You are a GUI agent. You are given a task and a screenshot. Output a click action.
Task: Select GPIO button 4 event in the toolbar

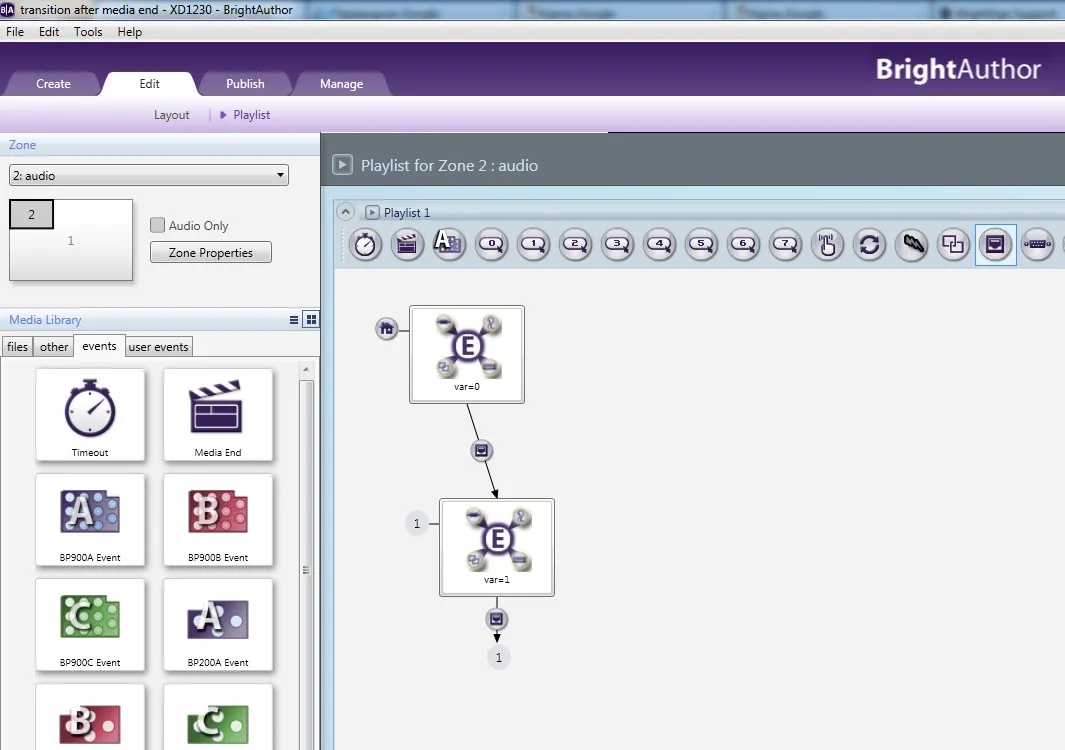click(x=660, y=245)
